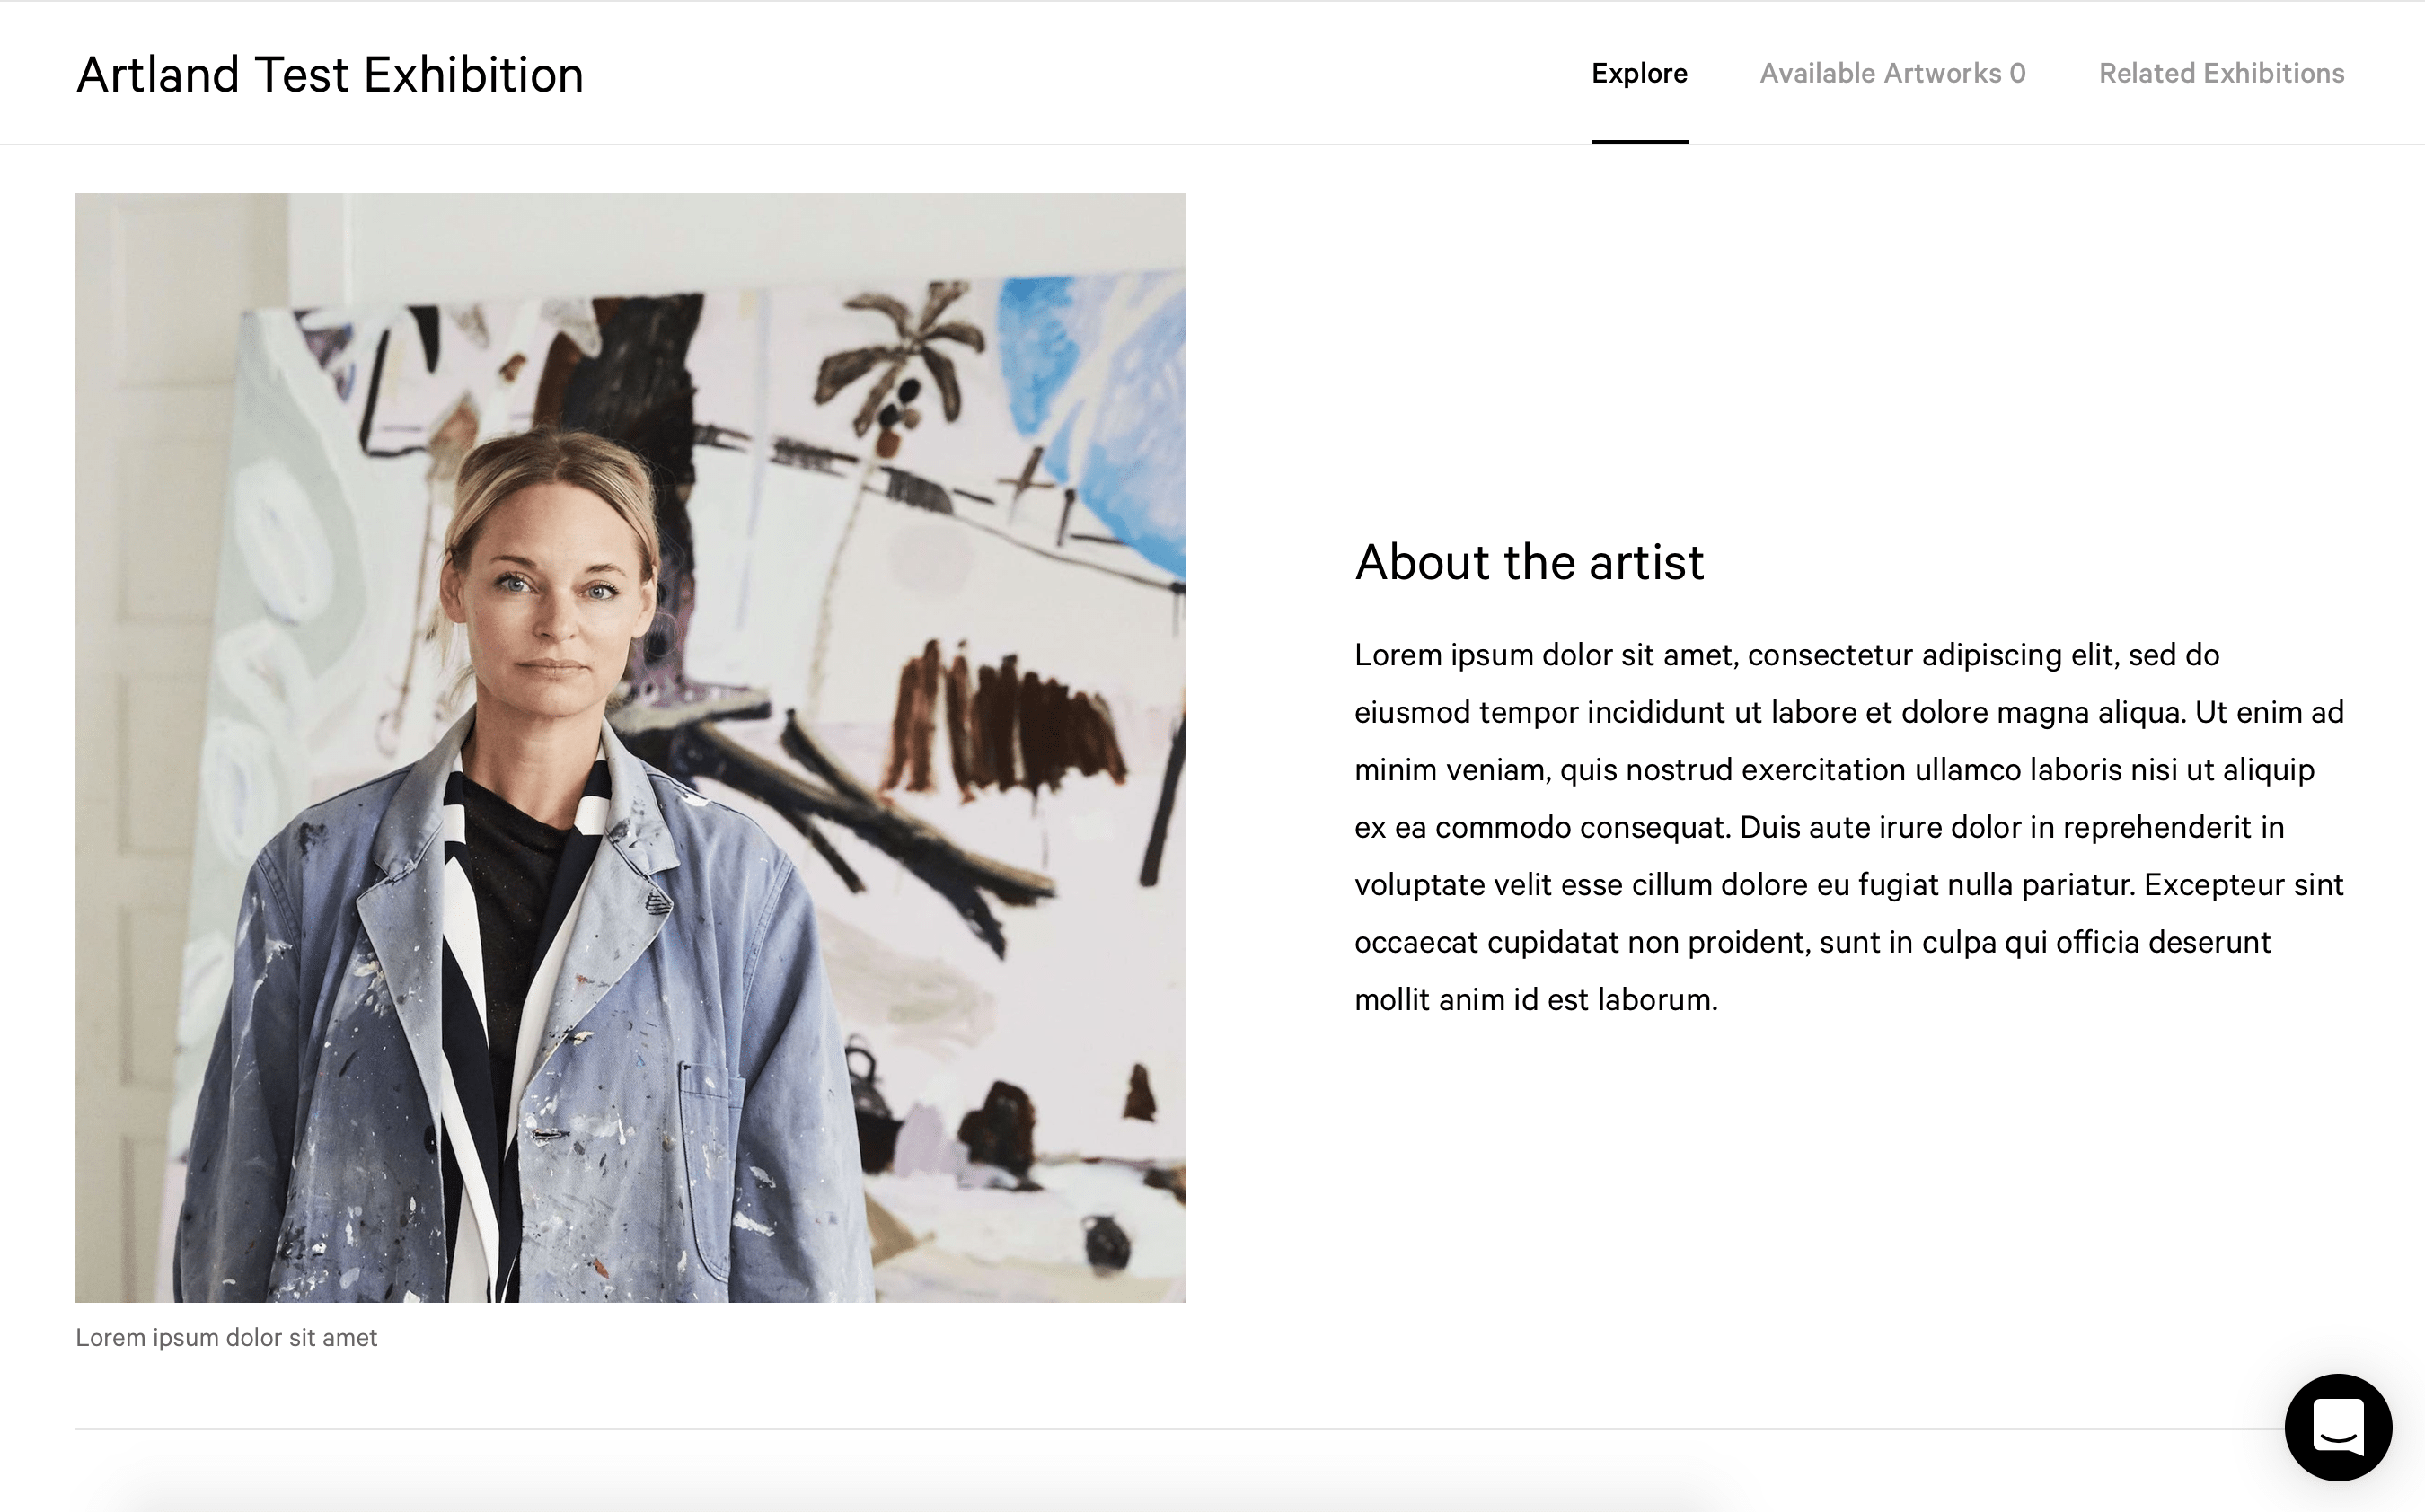2425x1512 pixels.
Task: Click the artworks count zero next to Available Artworks
Action: click(x=2017, y=73)
